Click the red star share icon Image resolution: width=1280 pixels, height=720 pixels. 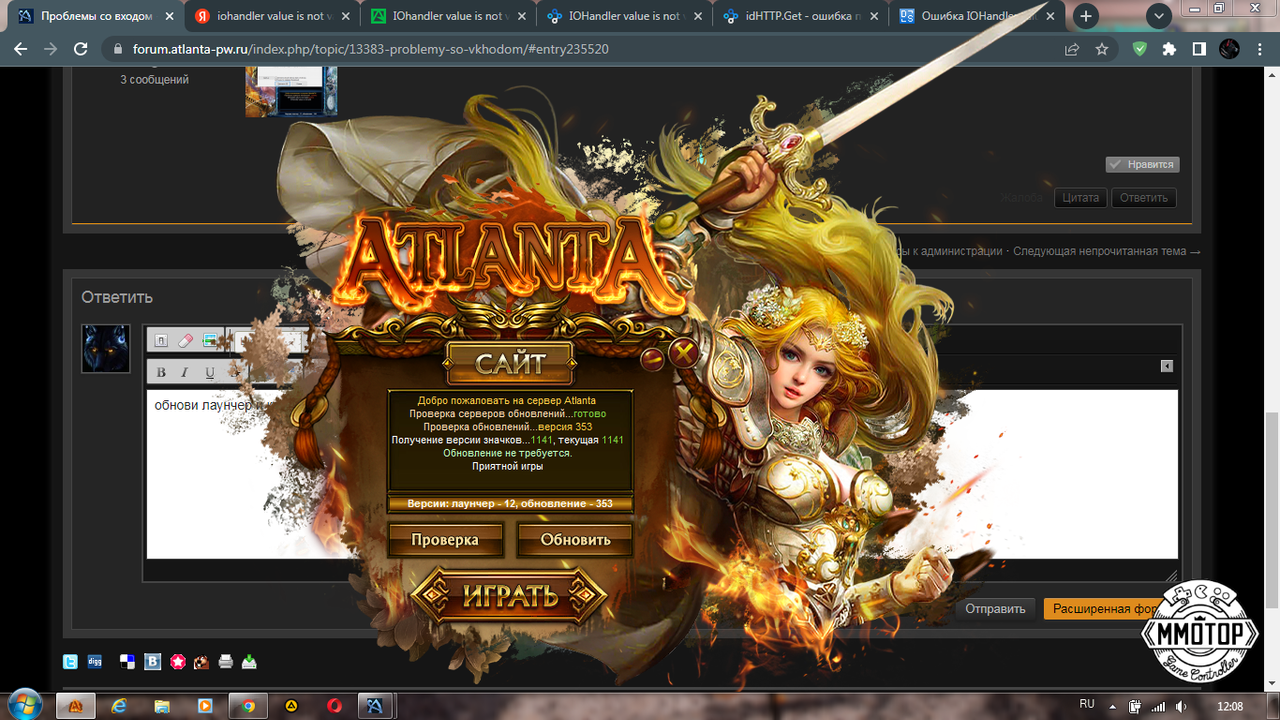177,661
